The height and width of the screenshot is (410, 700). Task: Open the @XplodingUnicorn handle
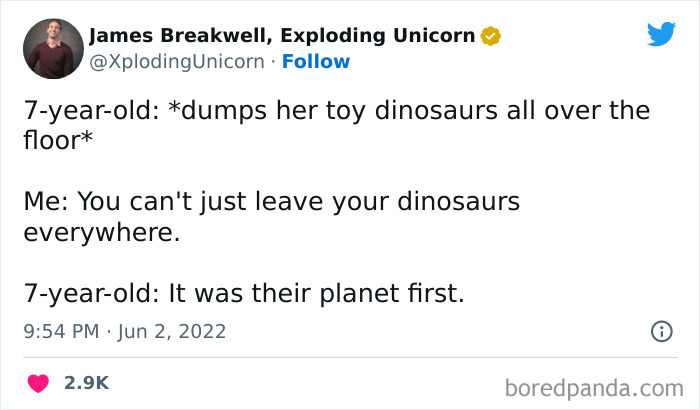pyautogui.click(x=174, y=62)
